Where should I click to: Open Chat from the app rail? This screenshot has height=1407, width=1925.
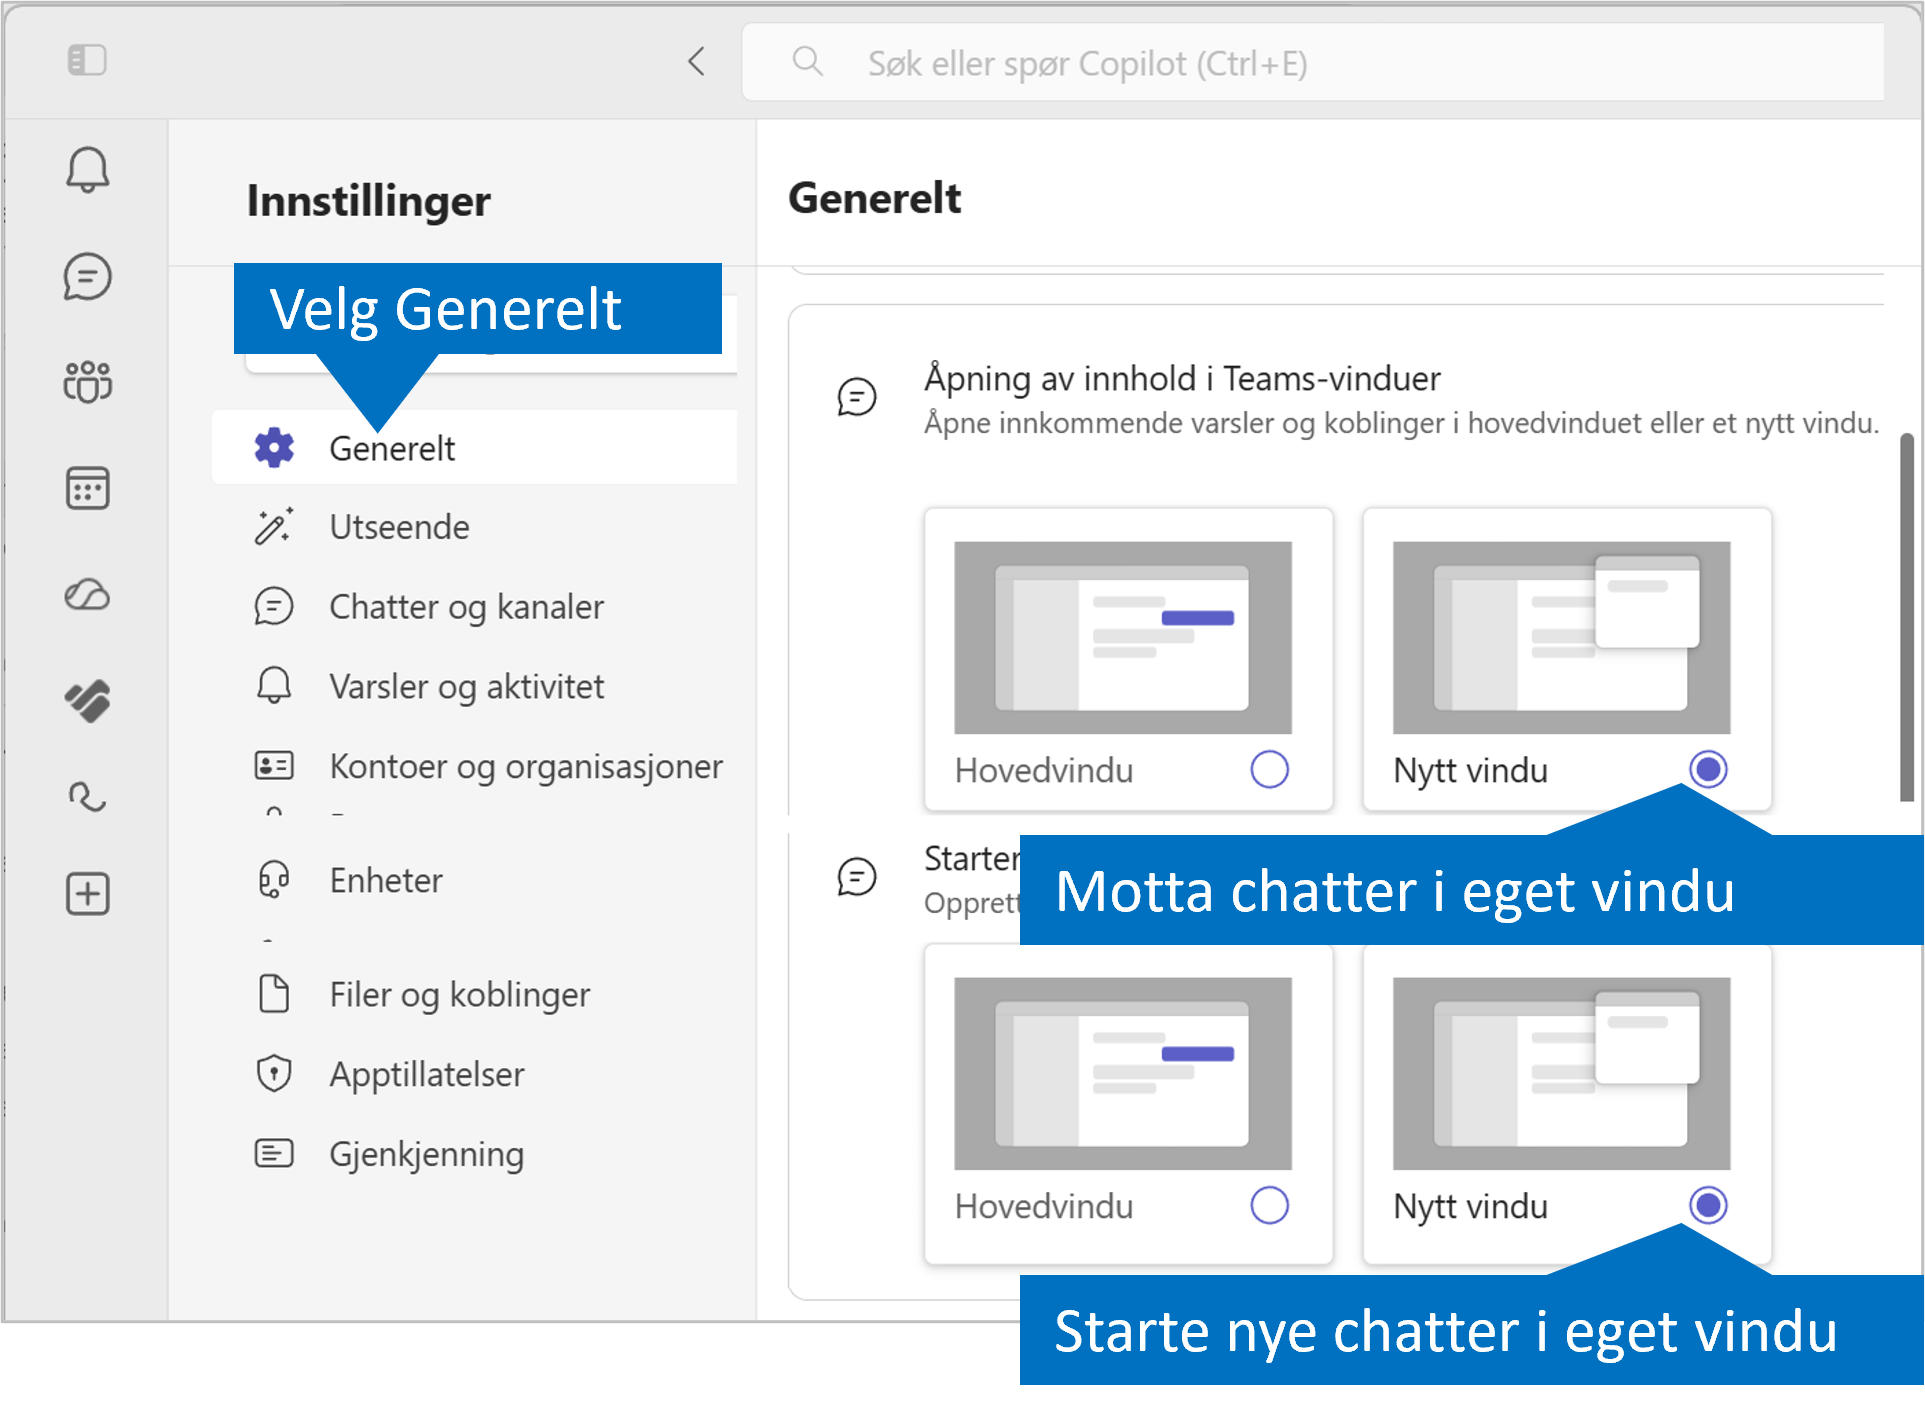point(88,277)
